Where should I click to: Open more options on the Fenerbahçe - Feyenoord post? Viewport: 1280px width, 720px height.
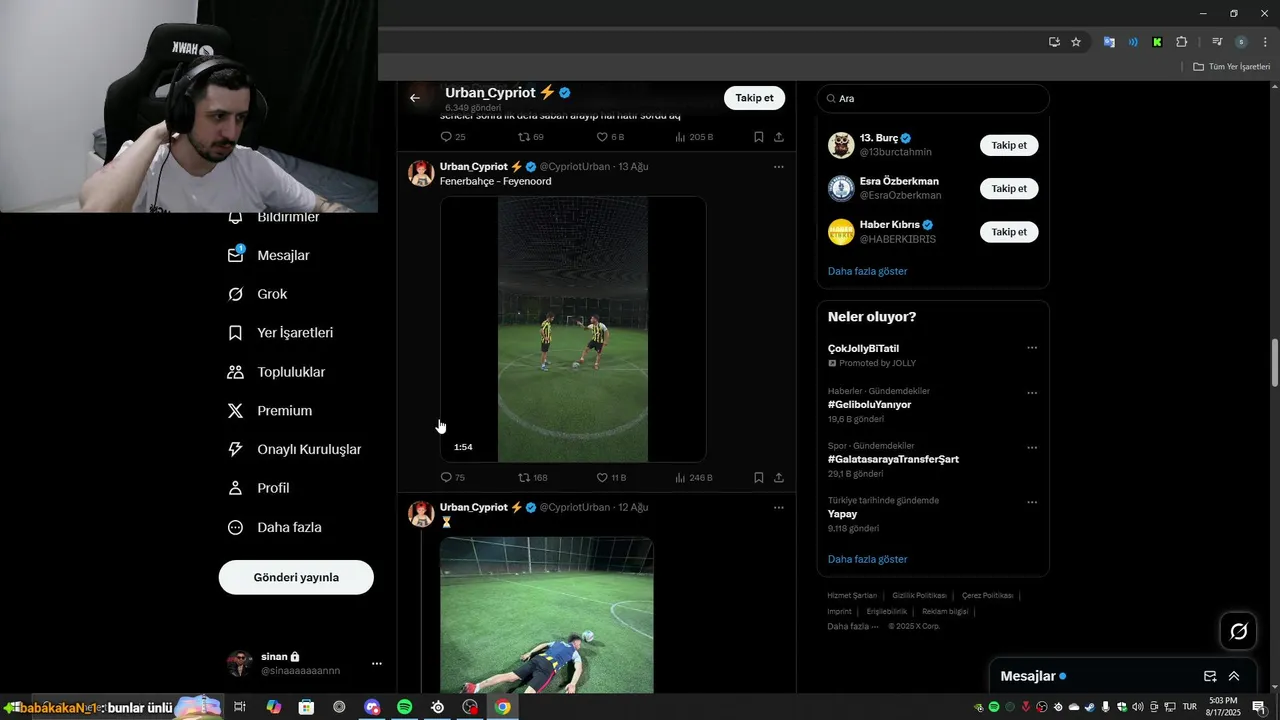[x=779, y=167]
